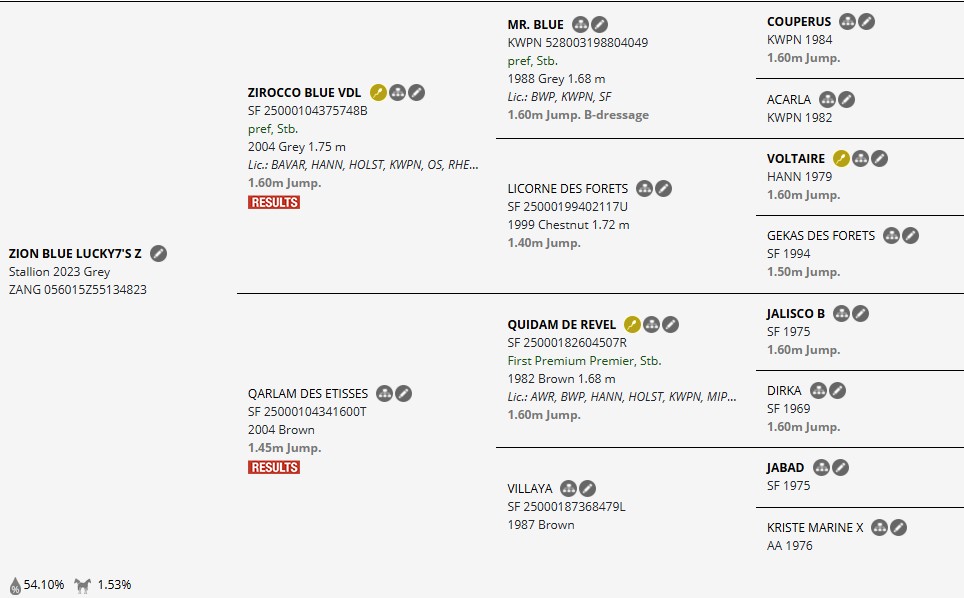Click the yellow icon next to Voltaire
This screenshot has height=598, width=964.
click(841, 159)
